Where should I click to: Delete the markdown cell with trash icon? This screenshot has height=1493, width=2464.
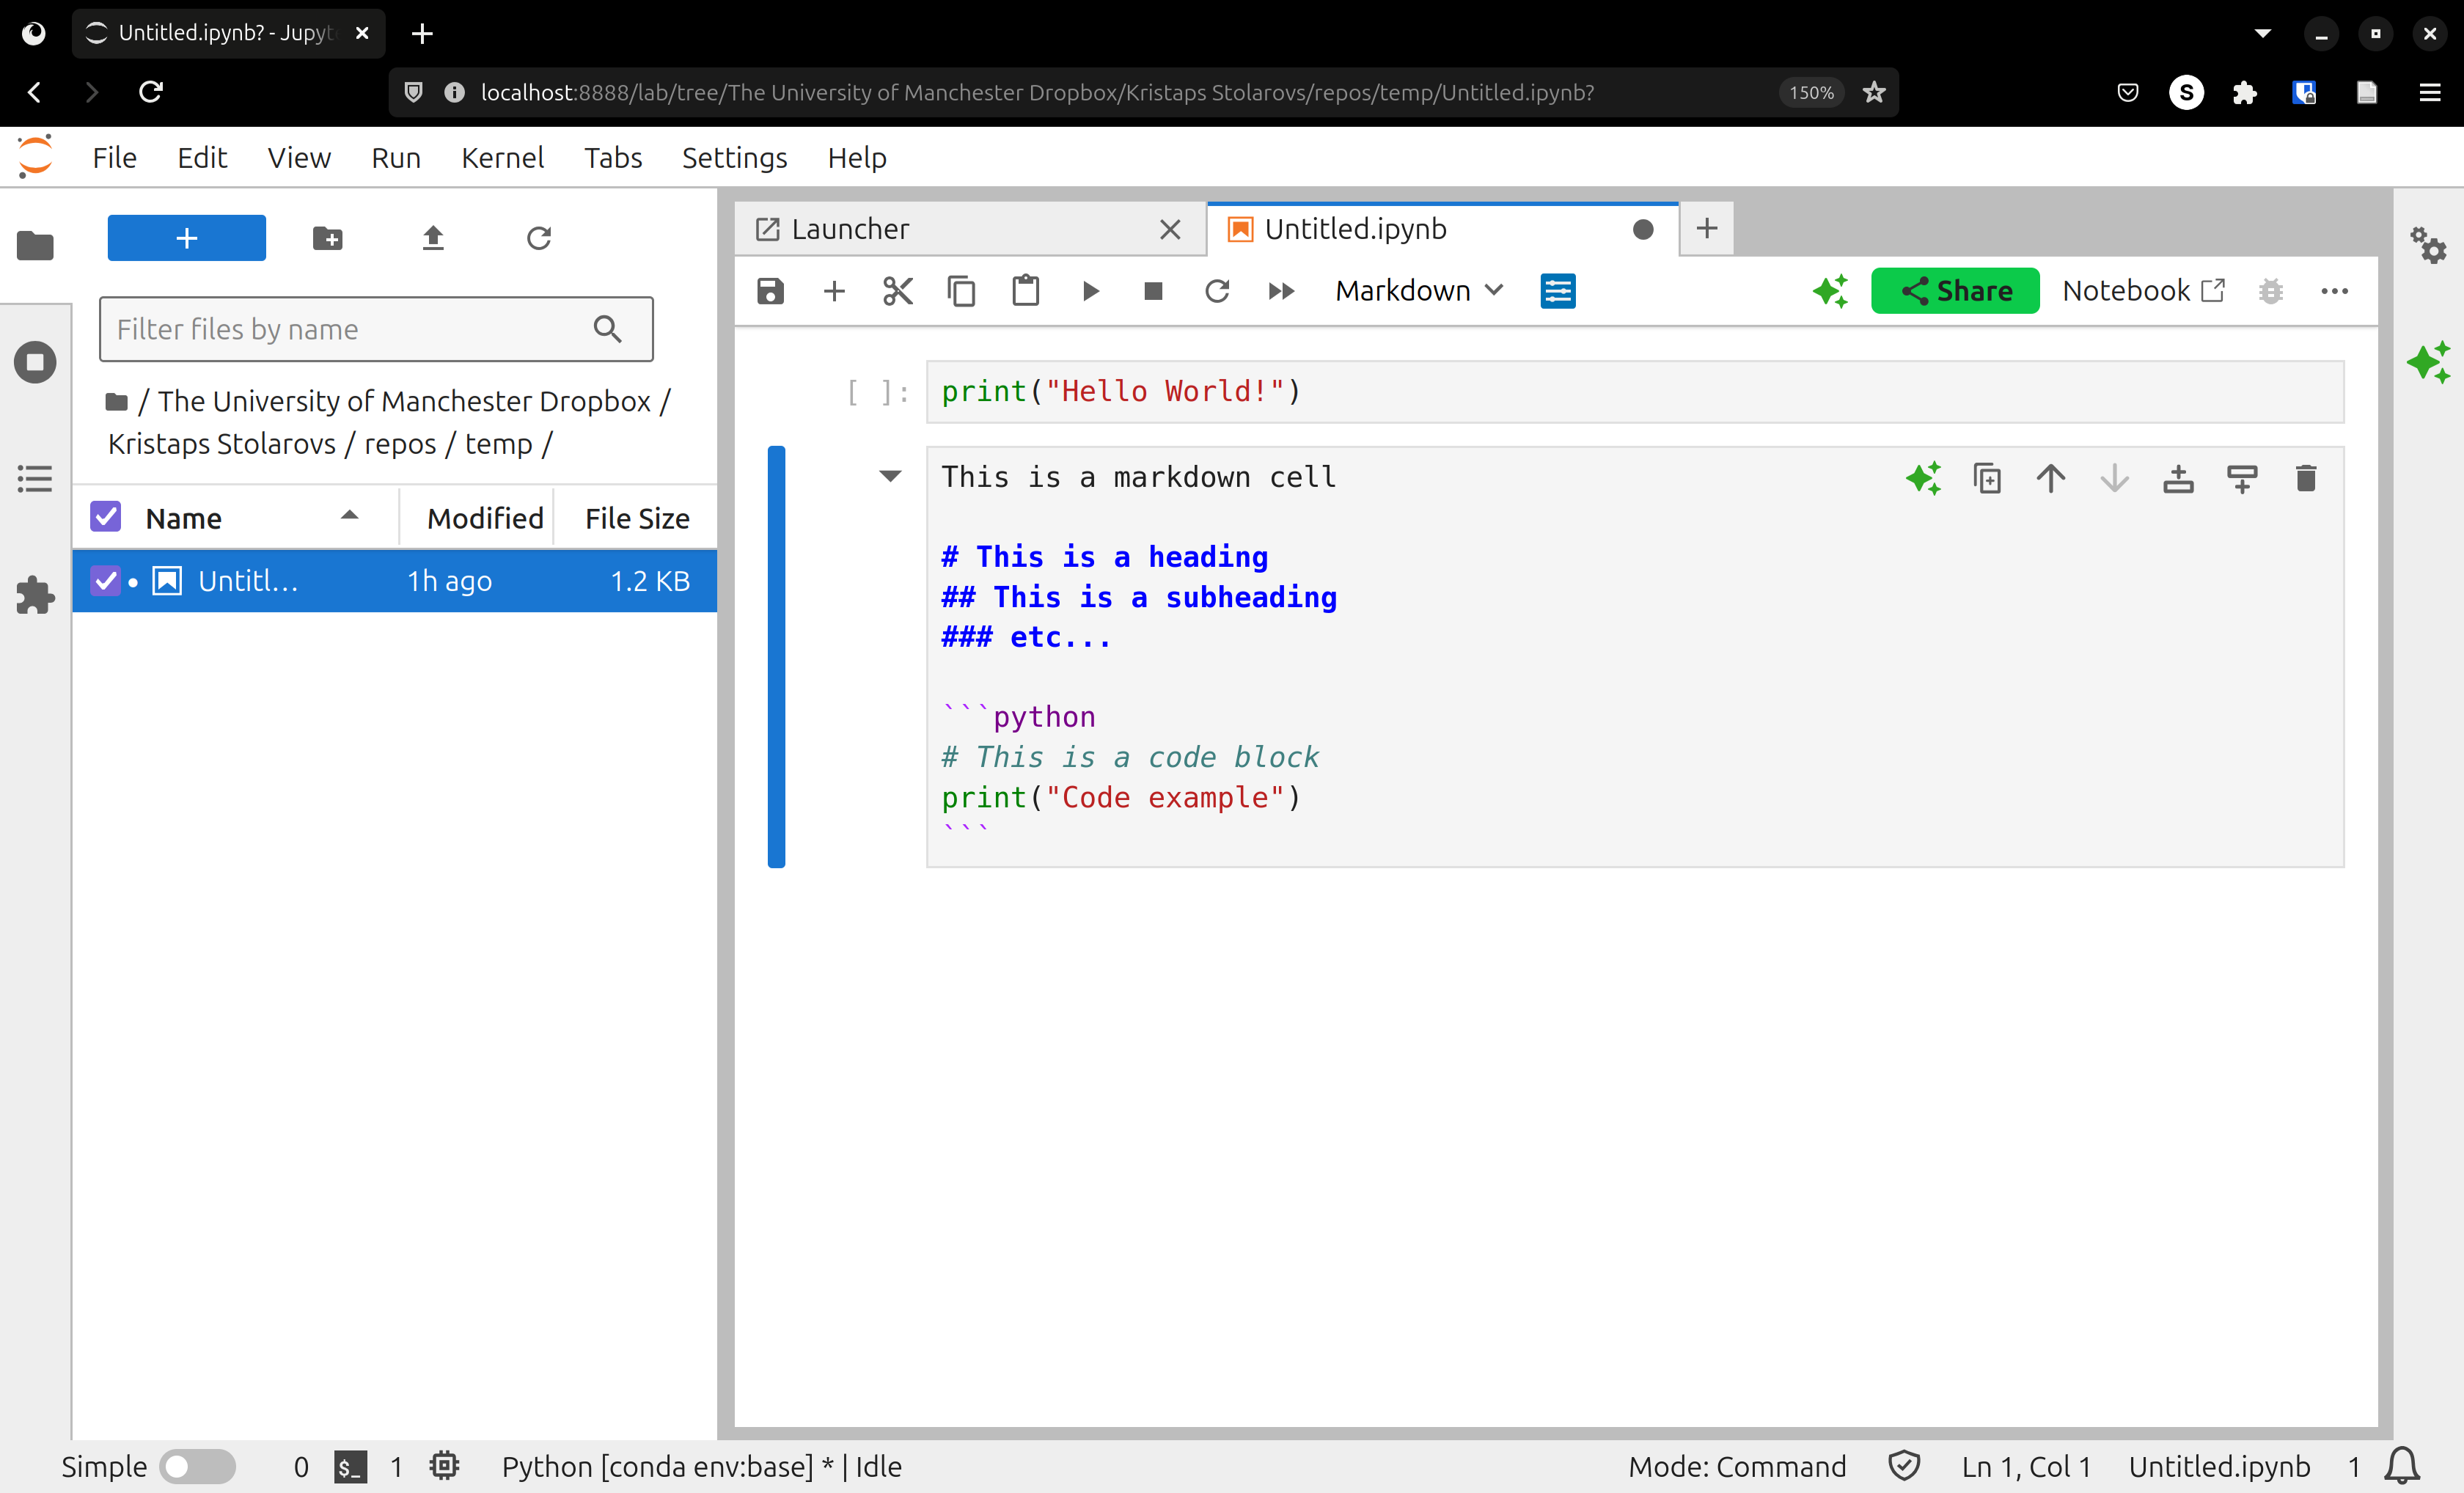(x=2306, y=478)
